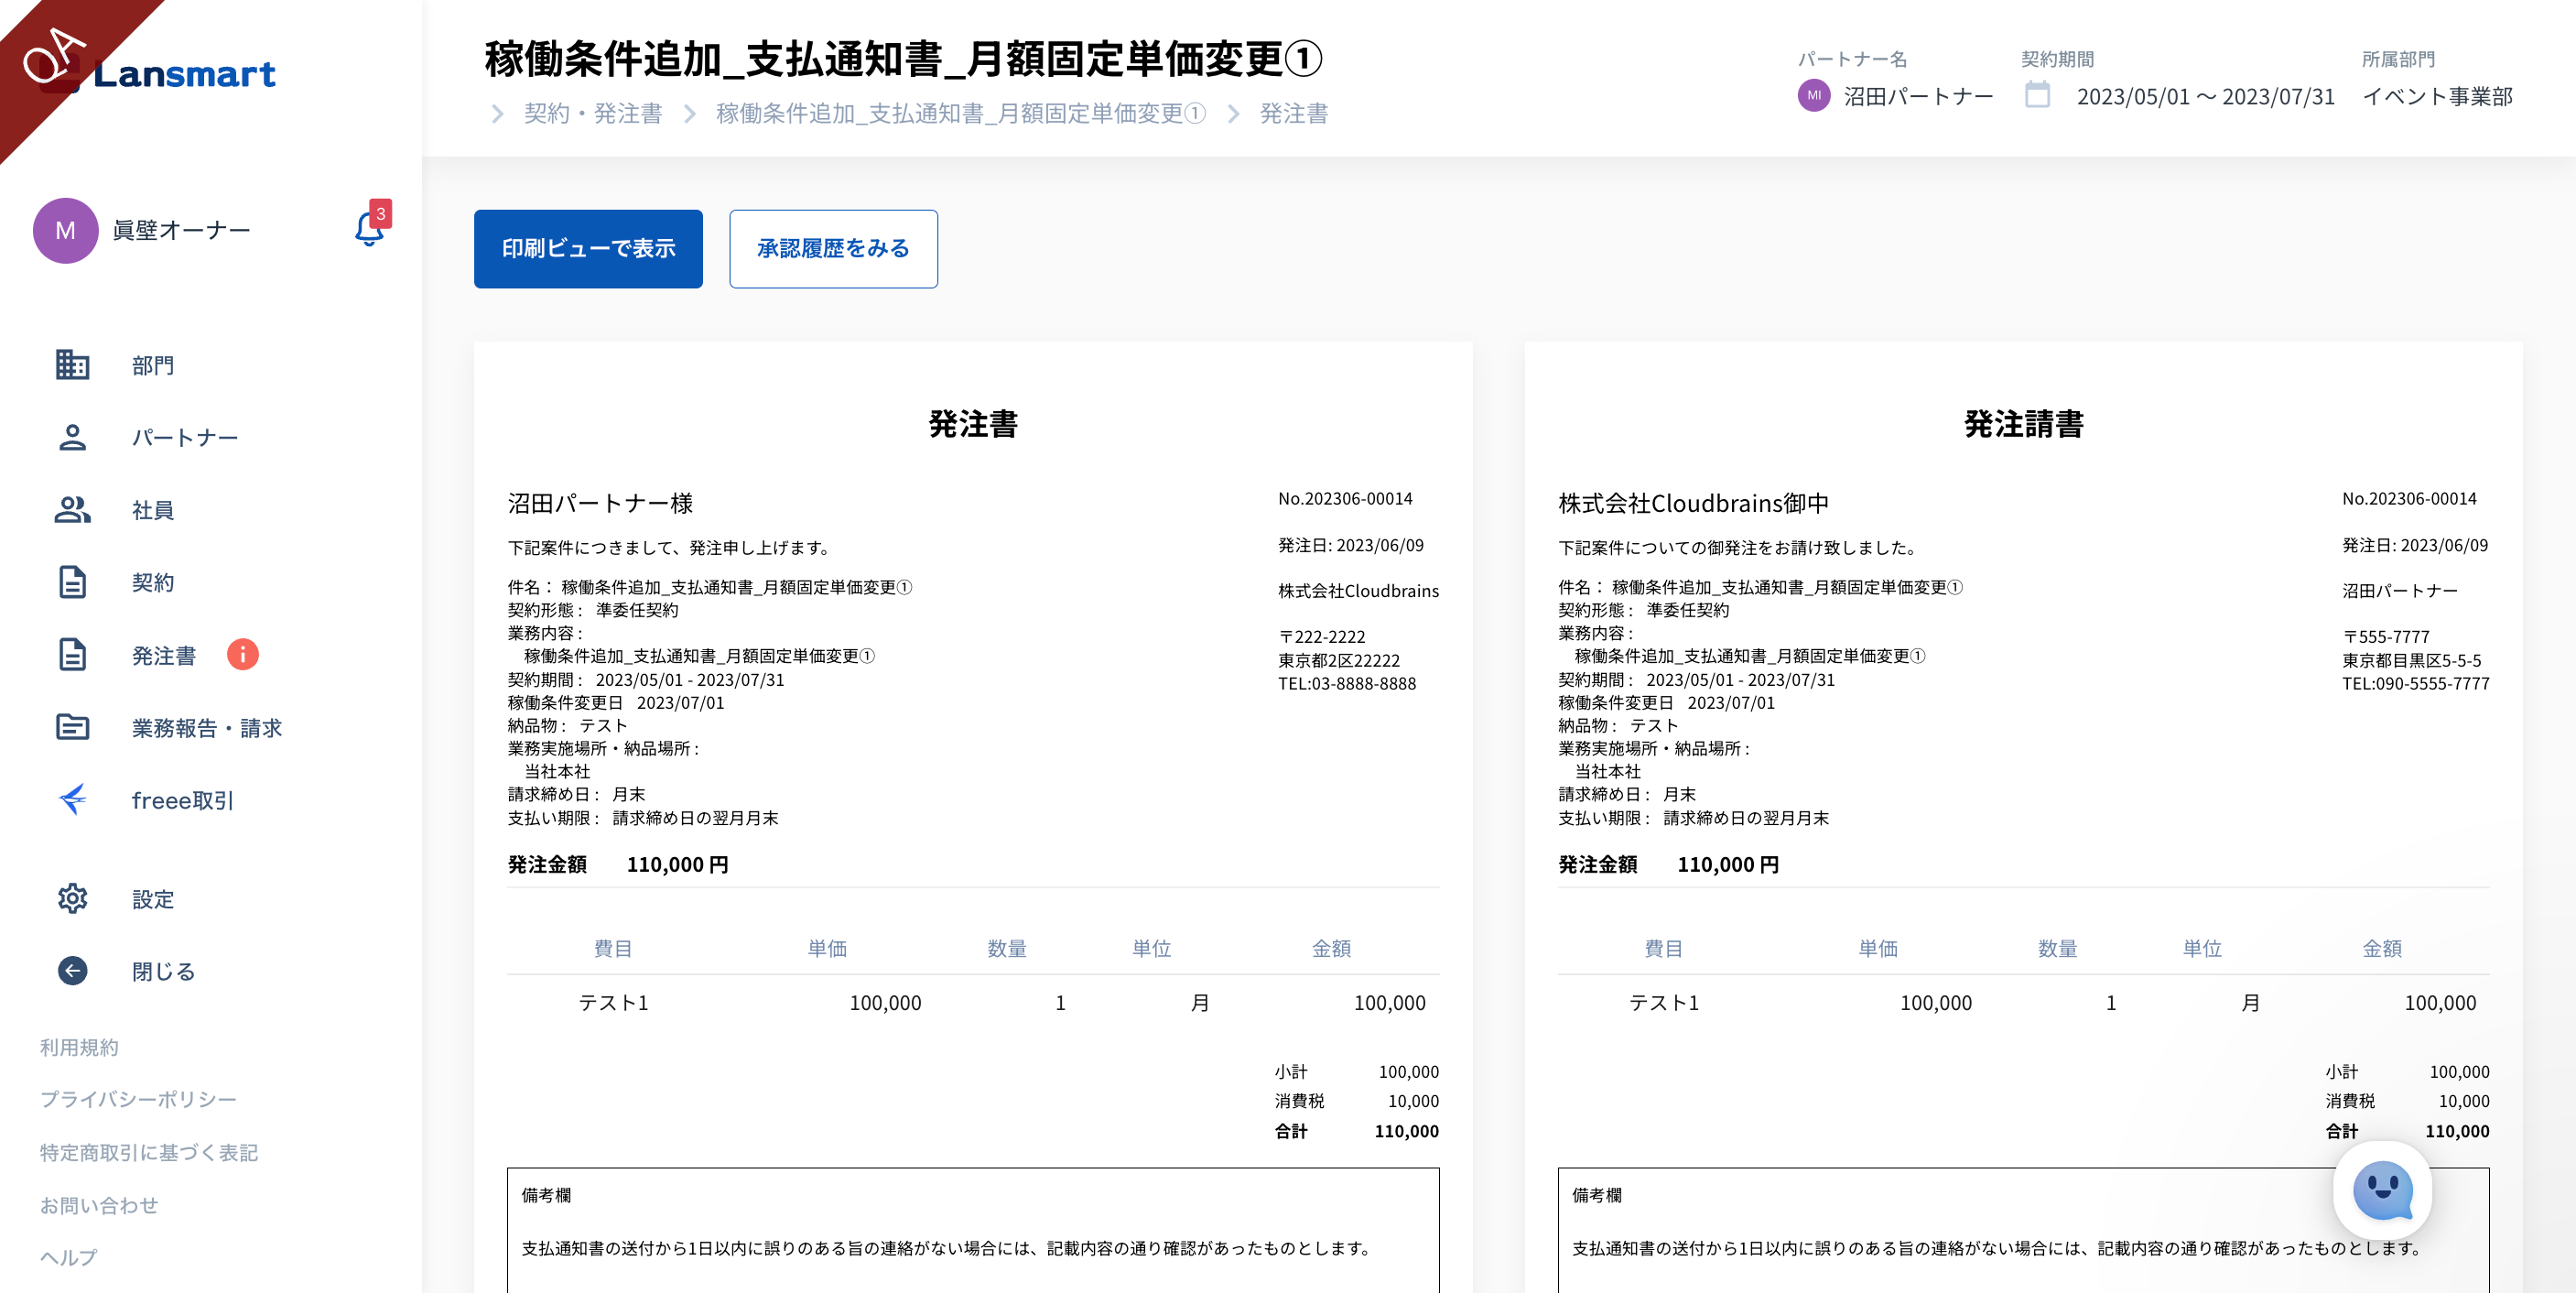The width and height of the screenshot is (2576, 1293).
Task: Click 株式会社Cloudbrains御中 addressee in 発注請書
Action: pos(1693,503)
